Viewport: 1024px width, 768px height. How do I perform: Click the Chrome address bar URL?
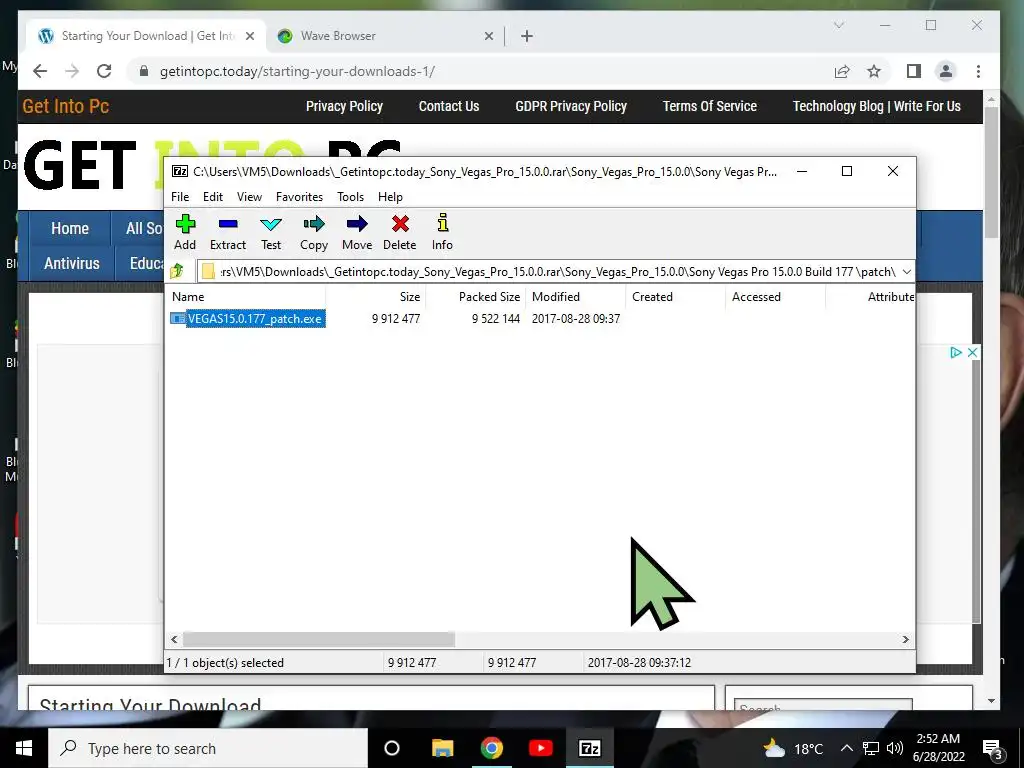(297, 71)
